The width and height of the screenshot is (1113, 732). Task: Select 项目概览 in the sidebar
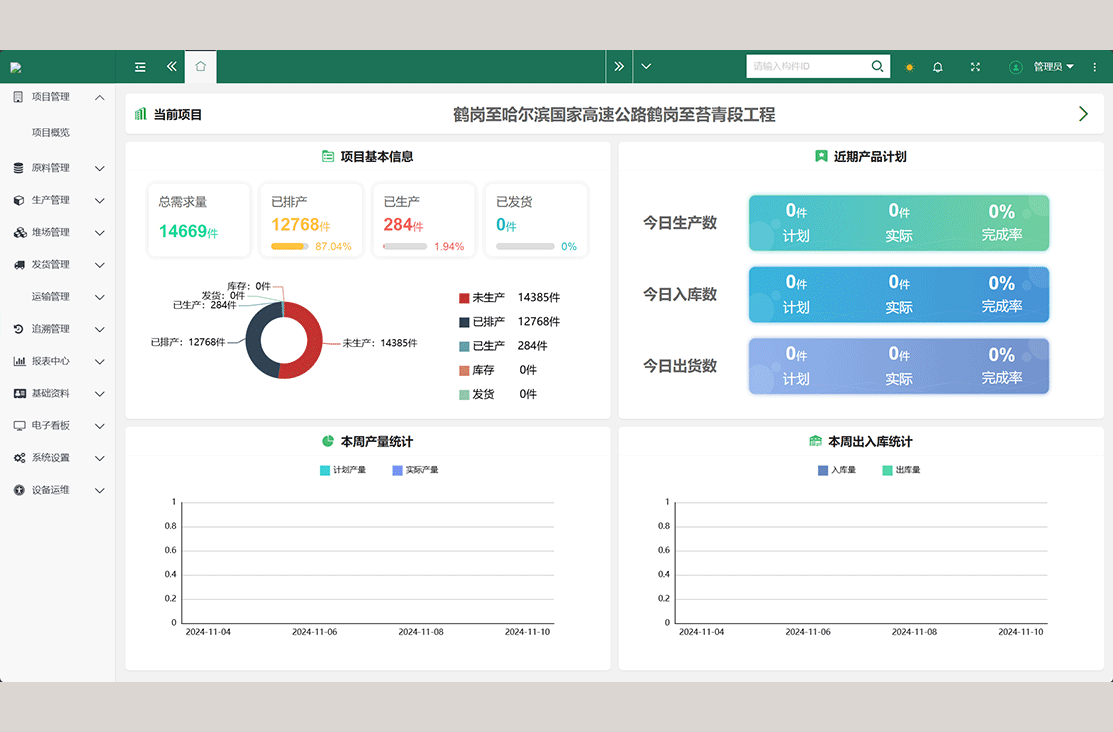tap(50, 133)
